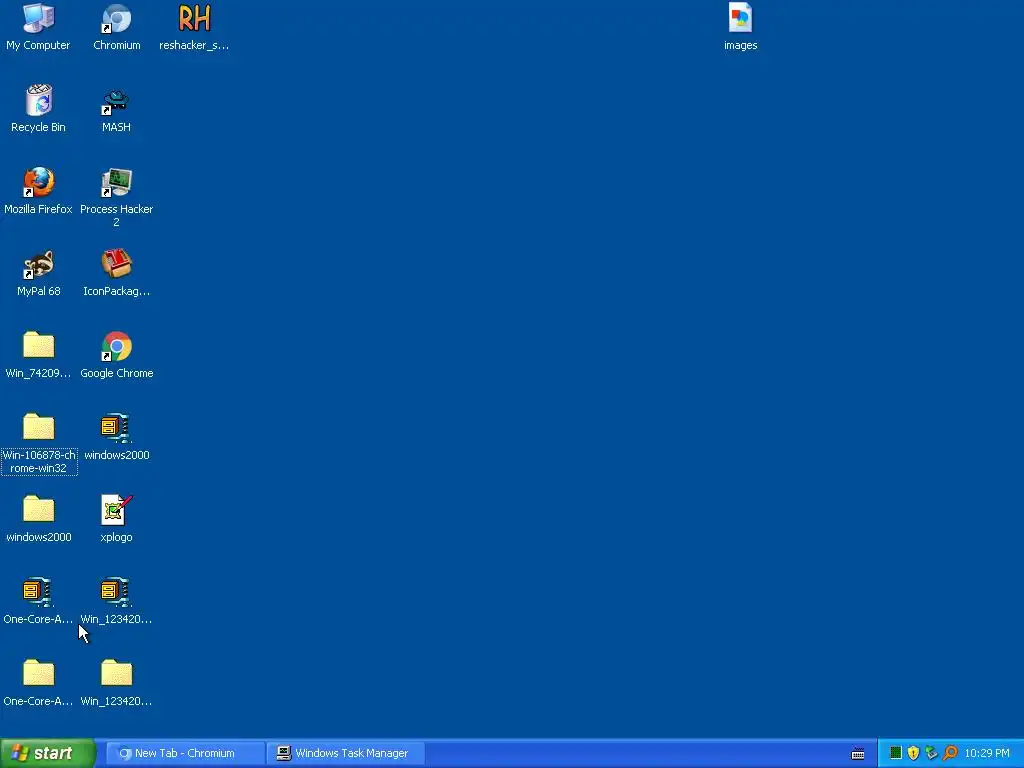Switch to New Tab - Chromium taskbar button
The width and height of the screenshot is (1024, 768).
[x=185, y=754]
